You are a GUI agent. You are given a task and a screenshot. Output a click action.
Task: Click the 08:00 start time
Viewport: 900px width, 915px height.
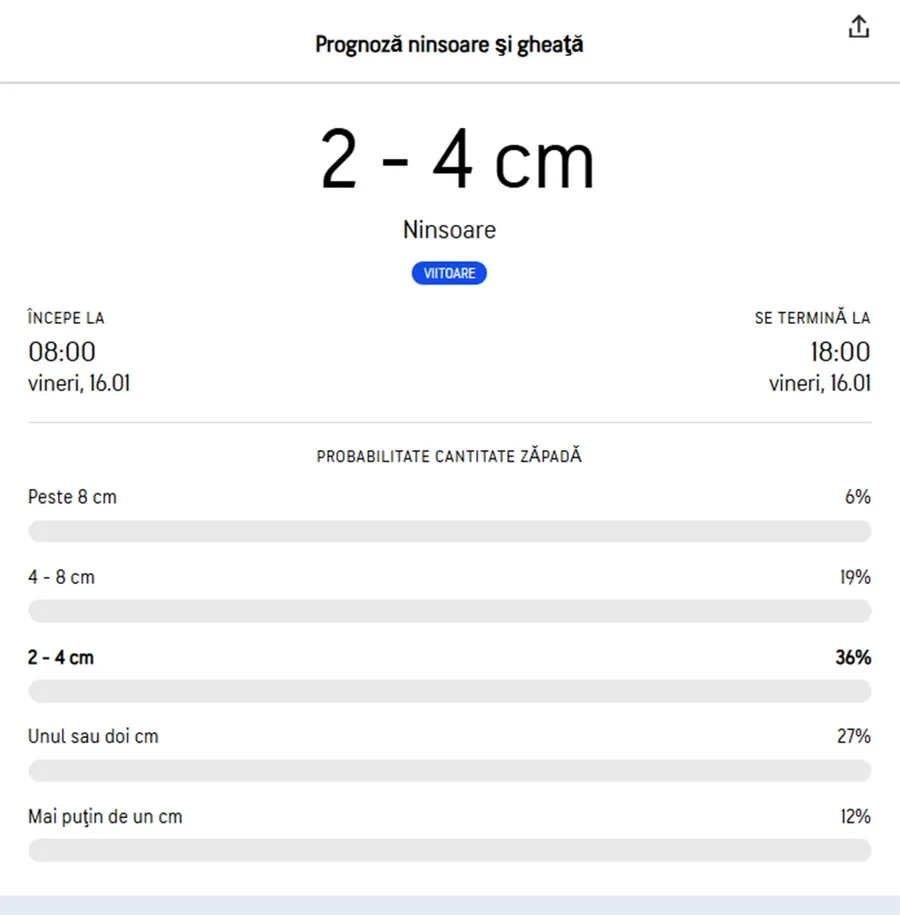tap(62, 352)
